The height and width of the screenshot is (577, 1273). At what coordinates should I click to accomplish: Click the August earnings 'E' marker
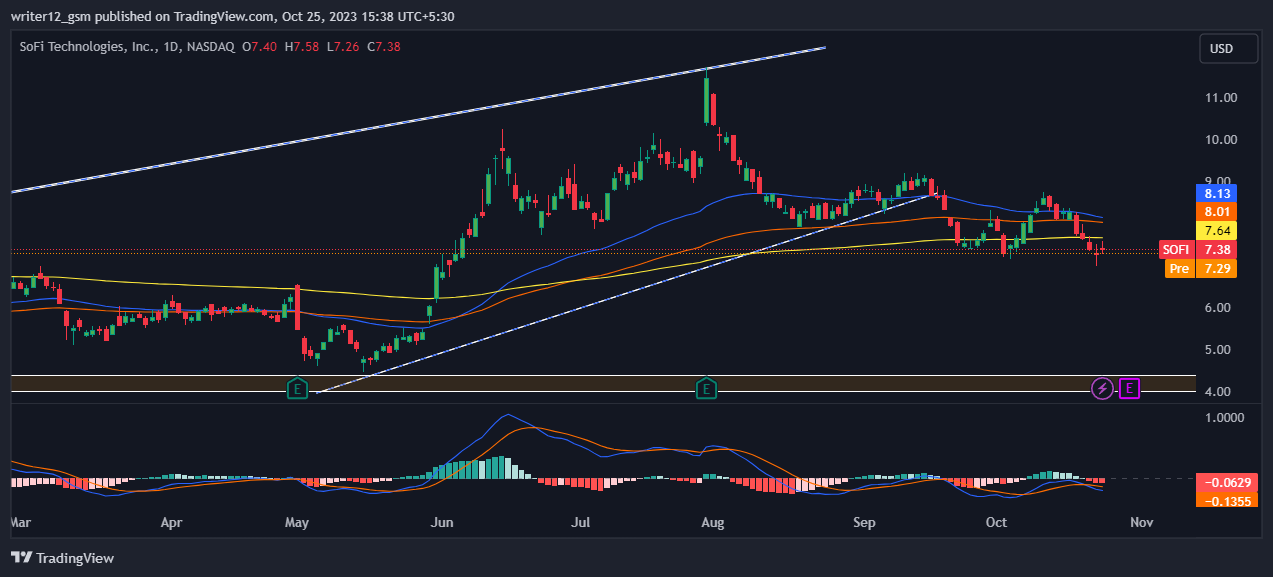point(707,388)
